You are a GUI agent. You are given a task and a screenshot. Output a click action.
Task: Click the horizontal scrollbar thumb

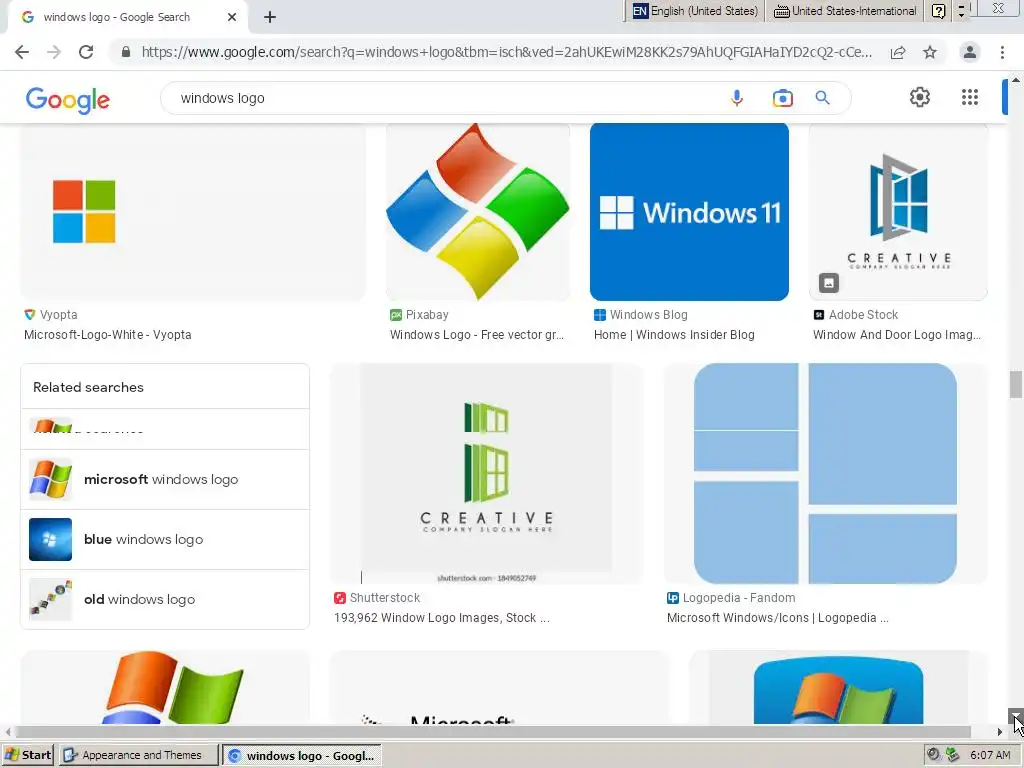(x=493, y=732)
